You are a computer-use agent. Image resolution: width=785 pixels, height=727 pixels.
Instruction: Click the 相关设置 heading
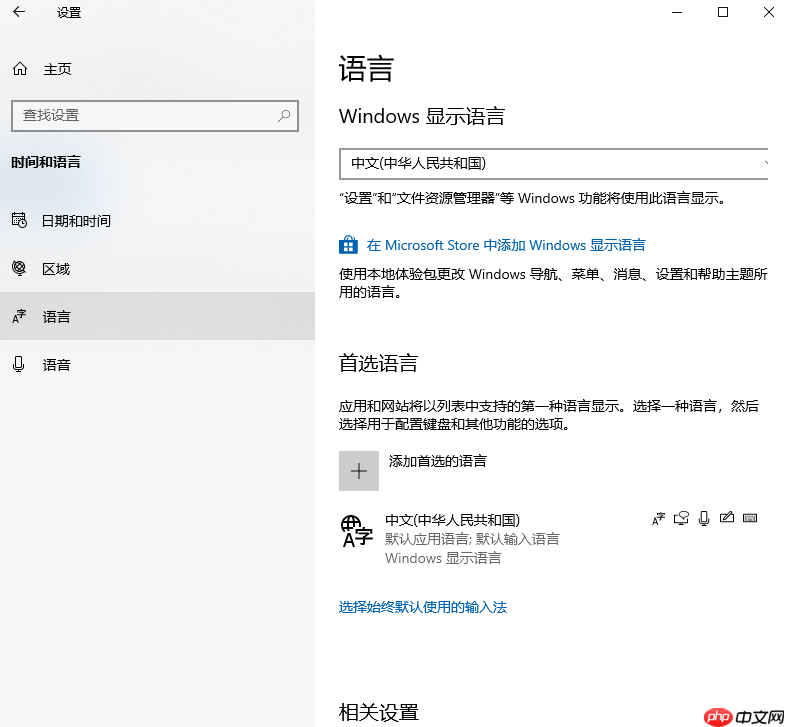coord(378,712)
